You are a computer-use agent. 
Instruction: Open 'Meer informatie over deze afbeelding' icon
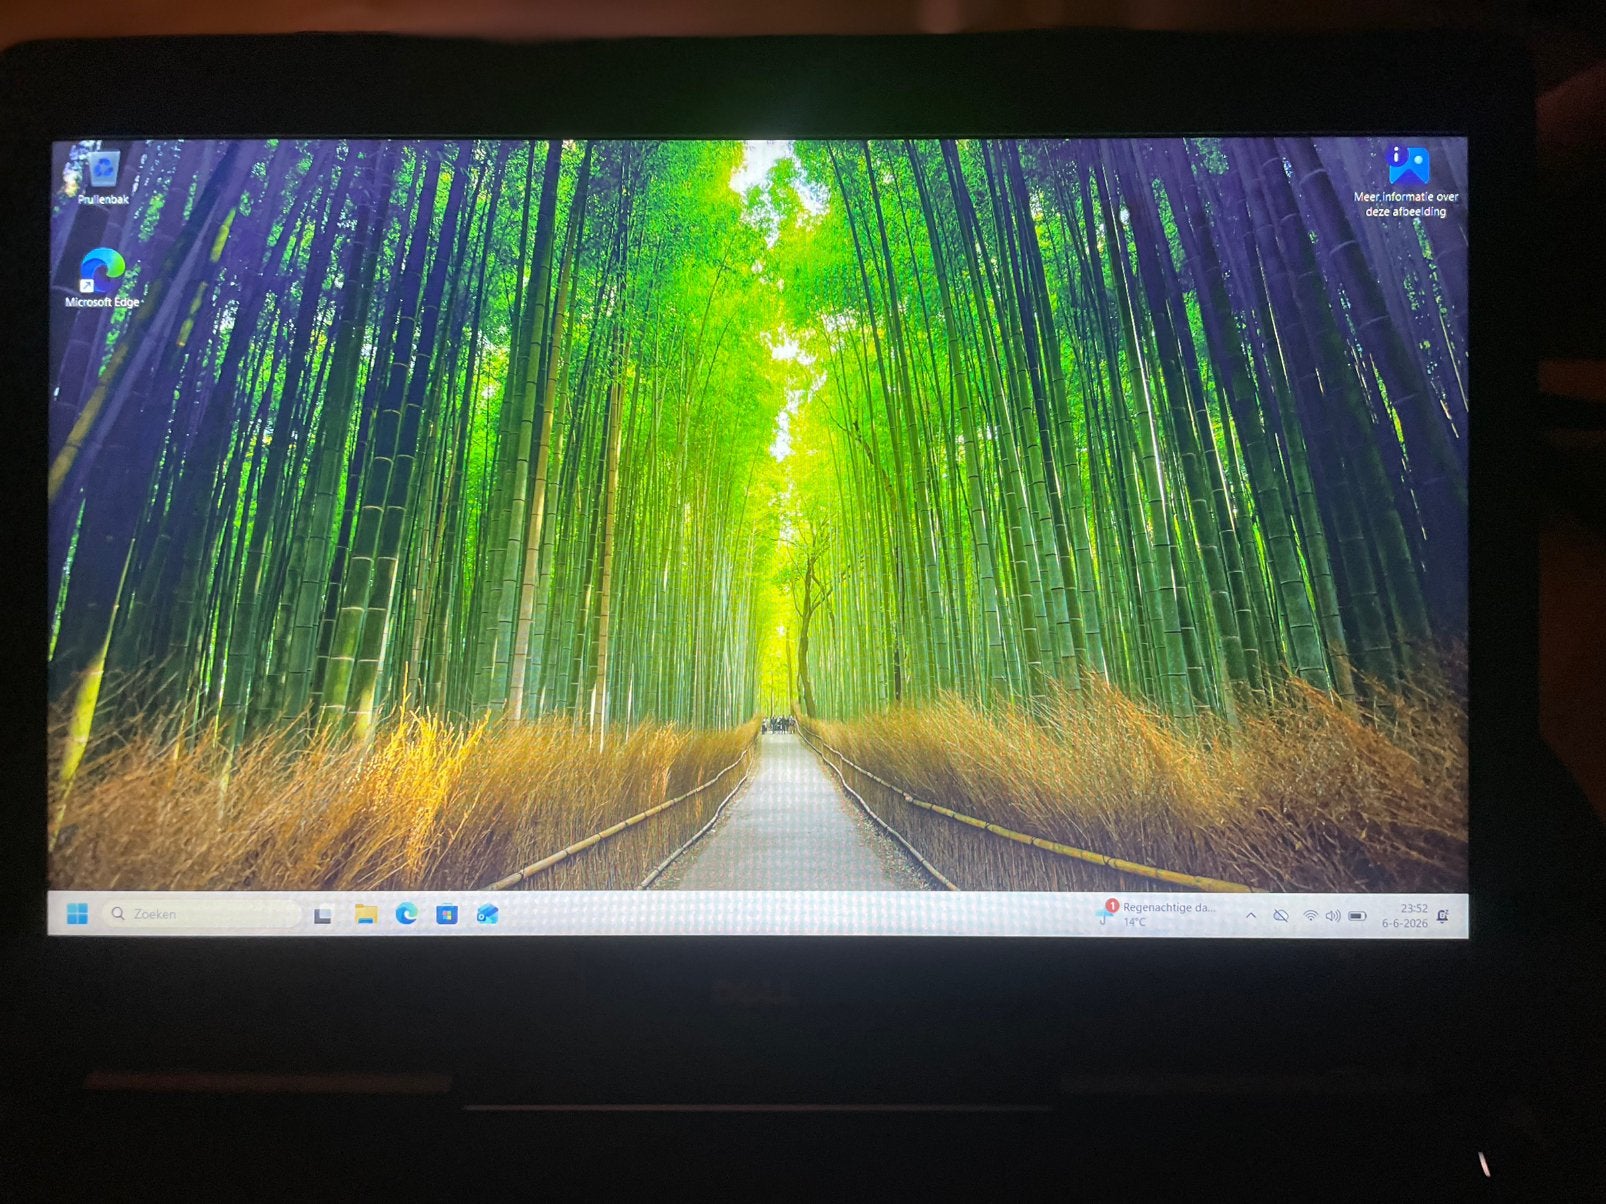(x=1406, y=181)
